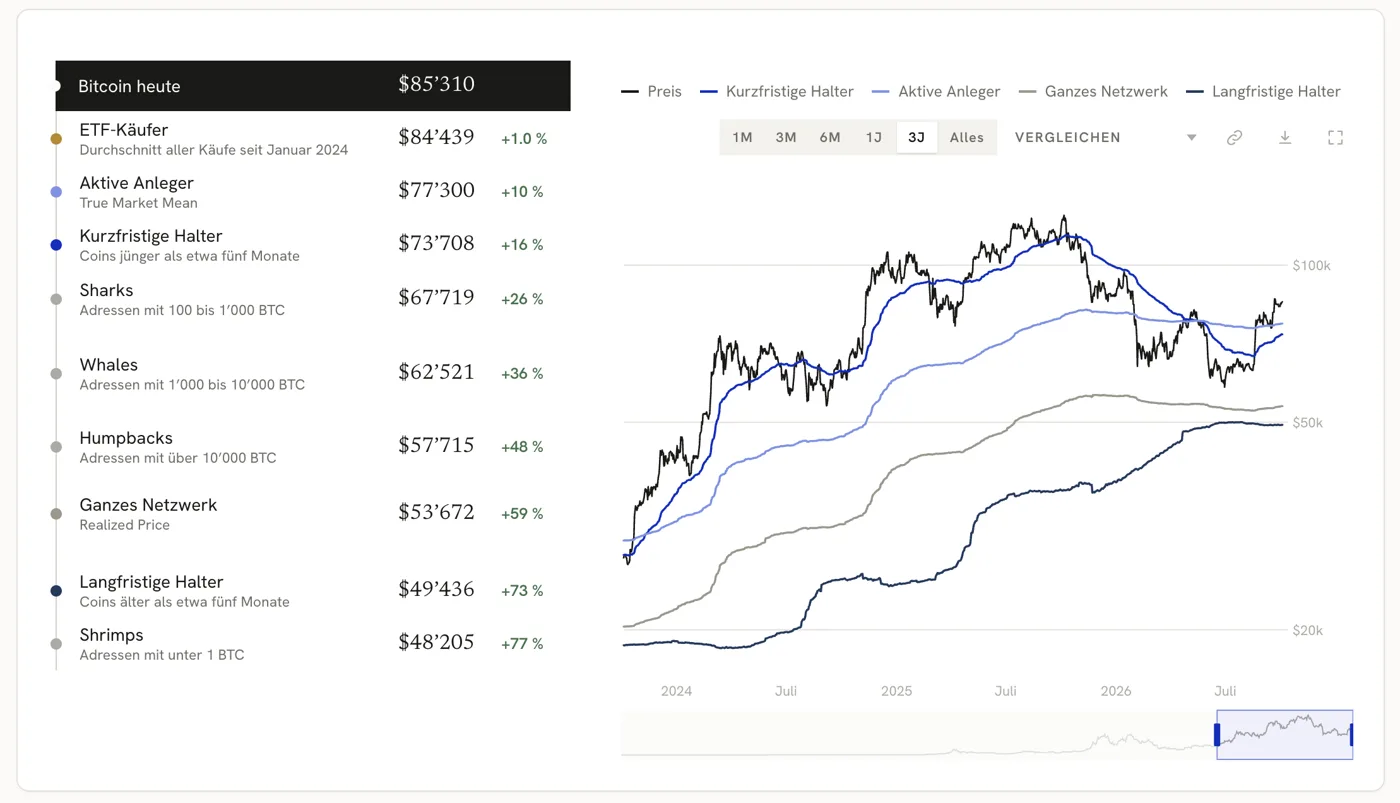Click the Kurzfristige Halter row in the cohort list
Screen dimensions: 1400x803
click(x=313, y=245)
